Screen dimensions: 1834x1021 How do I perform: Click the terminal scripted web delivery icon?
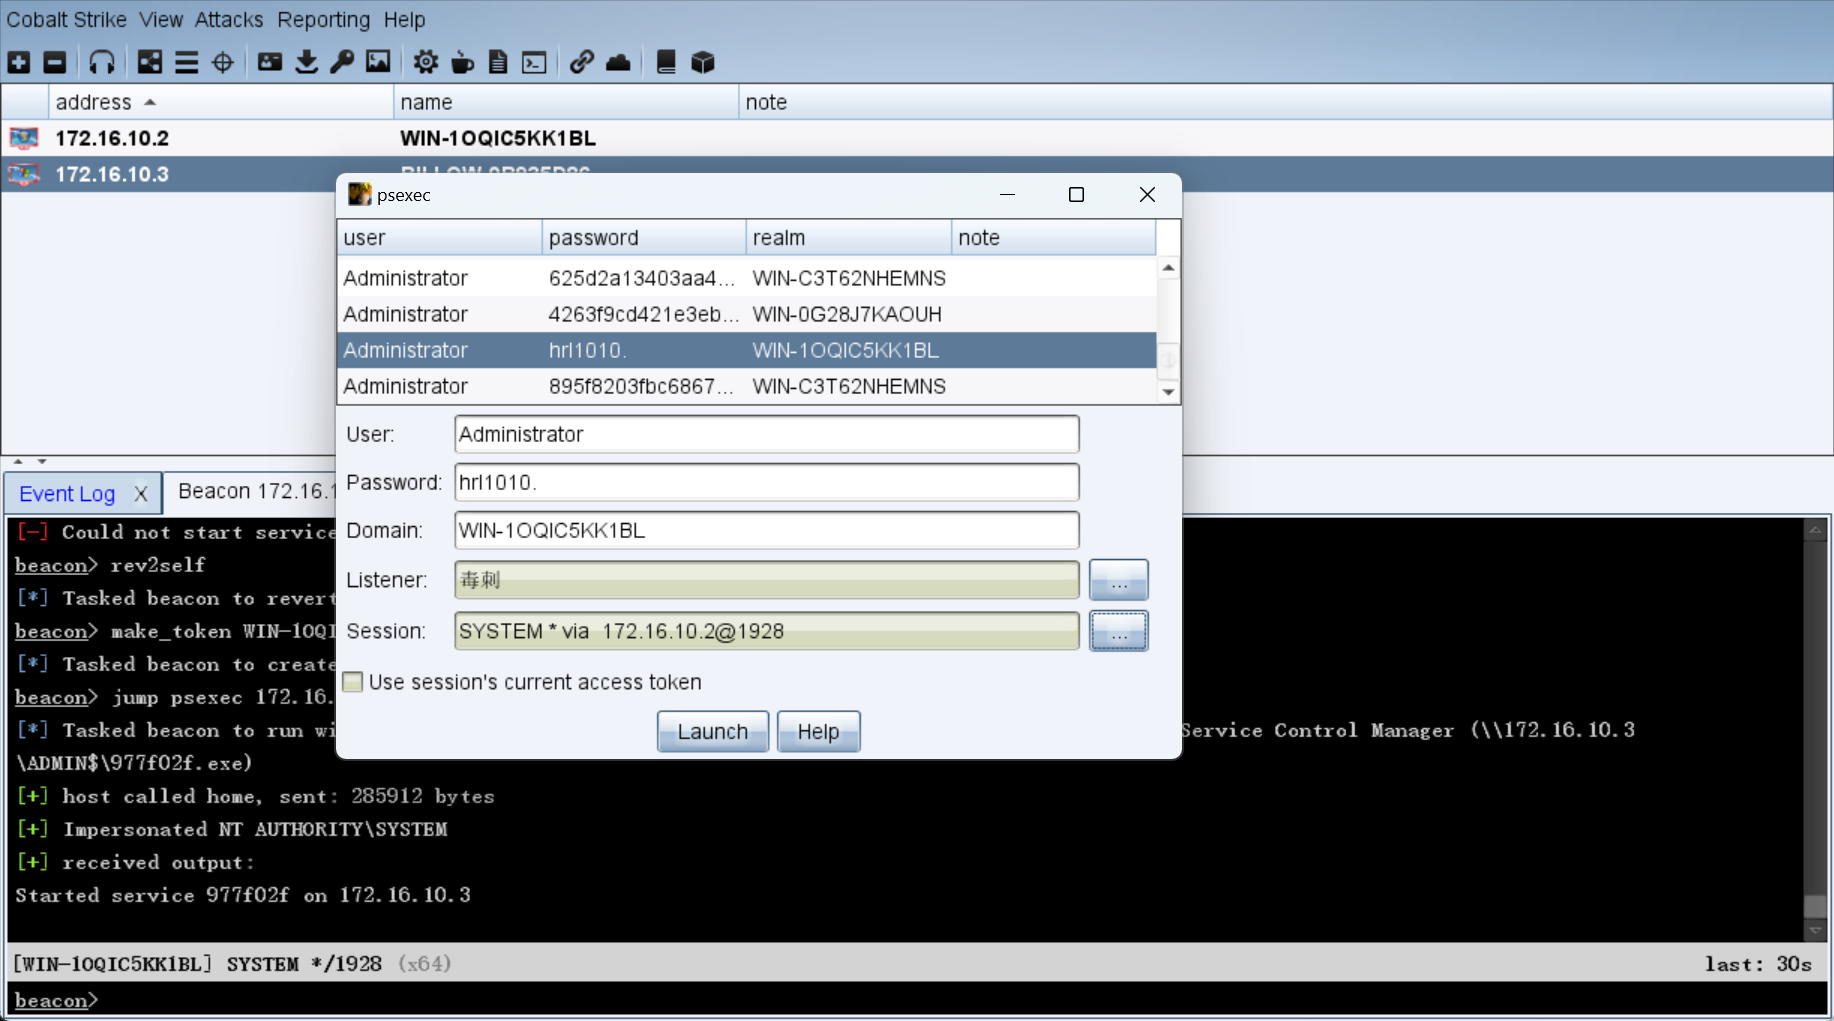(x=535, y=62)
